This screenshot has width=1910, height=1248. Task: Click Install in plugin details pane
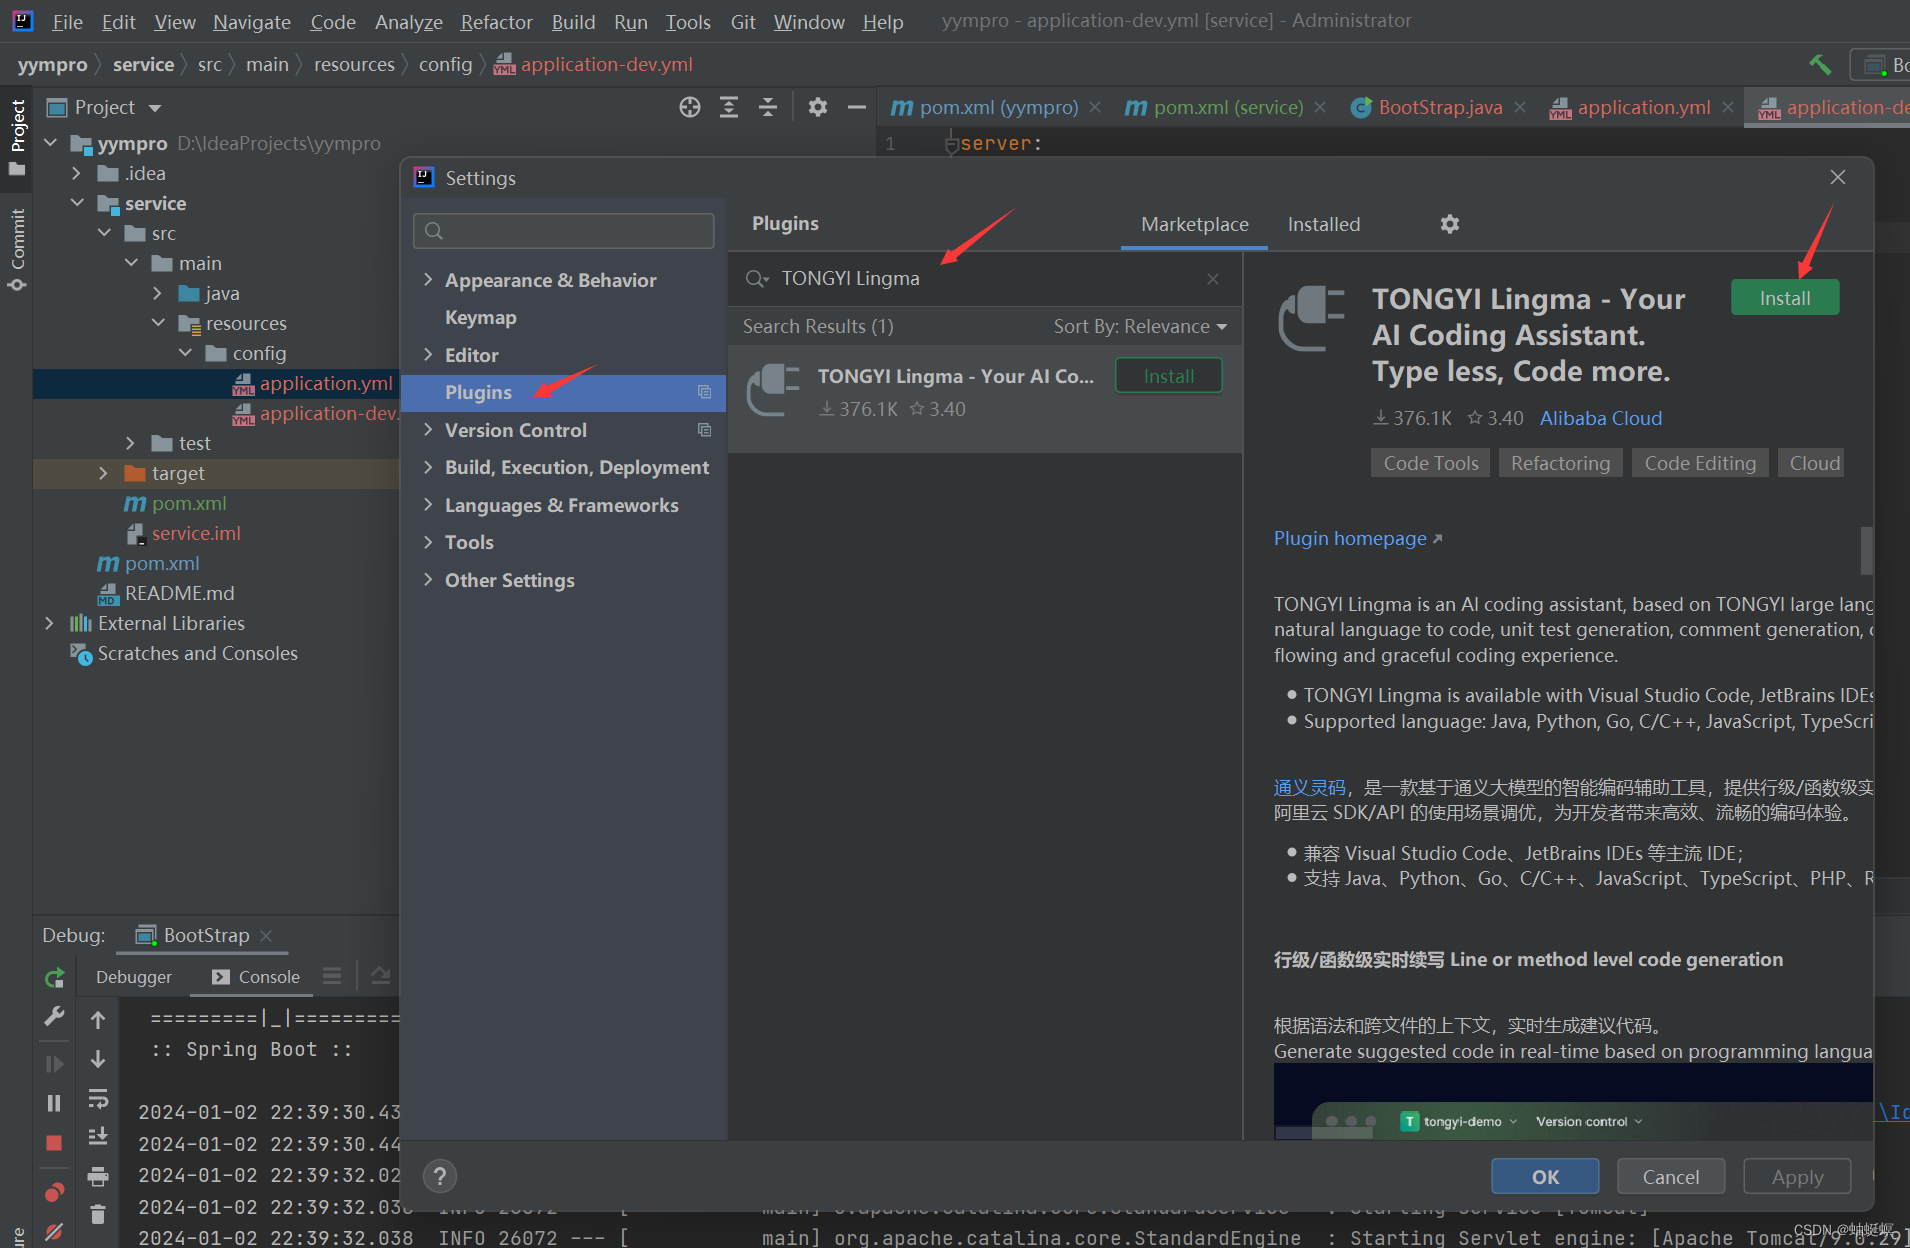pos(1784,298)
